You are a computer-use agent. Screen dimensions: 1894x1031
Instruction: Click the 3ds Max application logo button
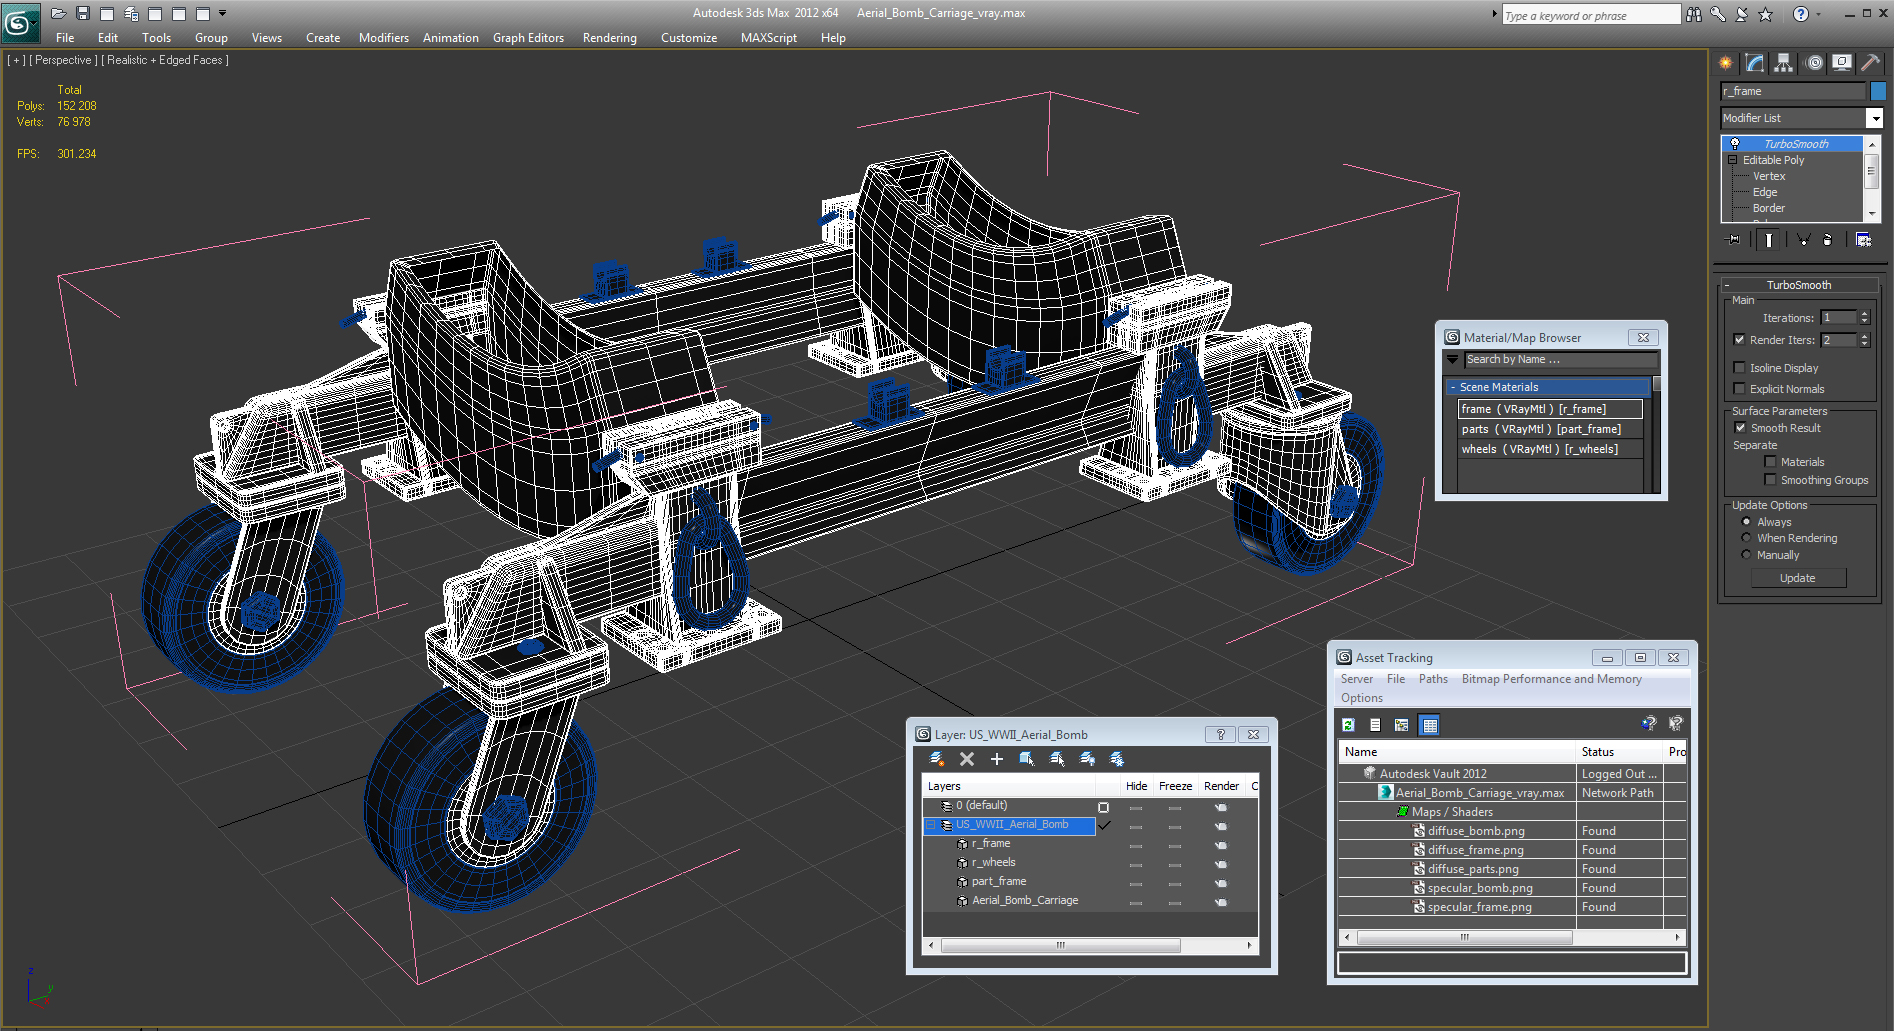pos(19,22)
